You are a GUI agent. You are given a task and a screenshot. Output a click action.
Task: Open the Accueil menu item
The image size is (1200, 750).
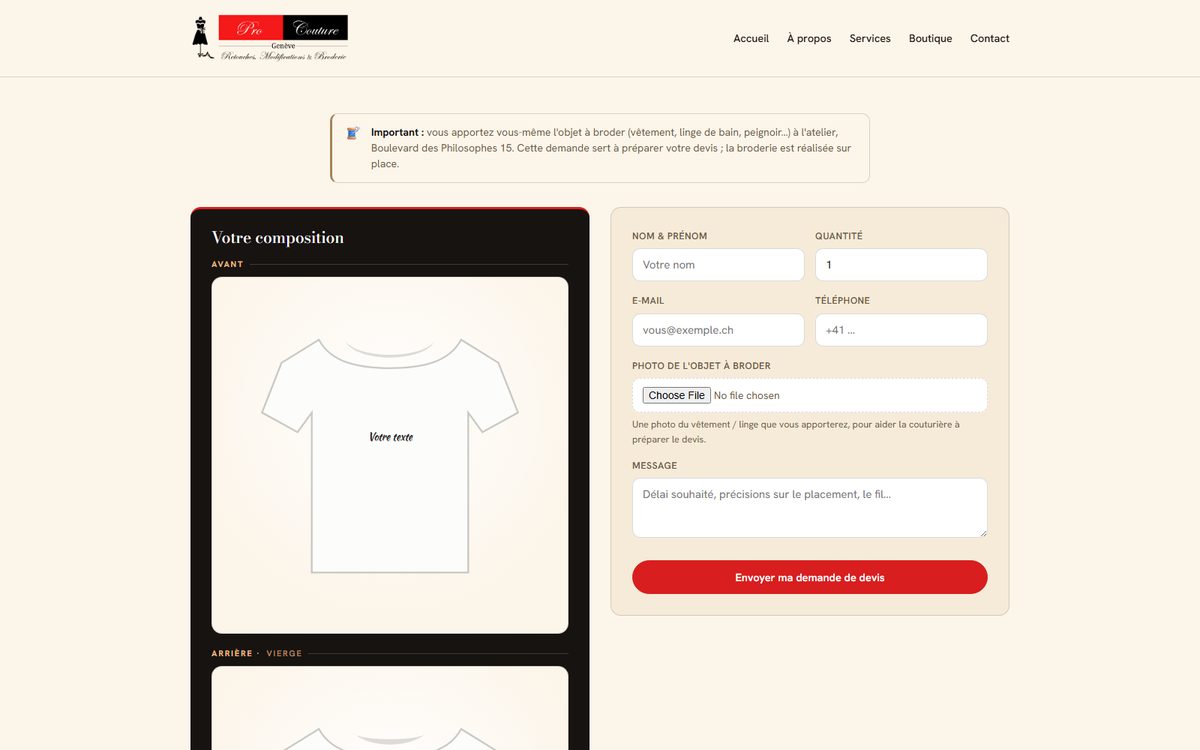751,38
